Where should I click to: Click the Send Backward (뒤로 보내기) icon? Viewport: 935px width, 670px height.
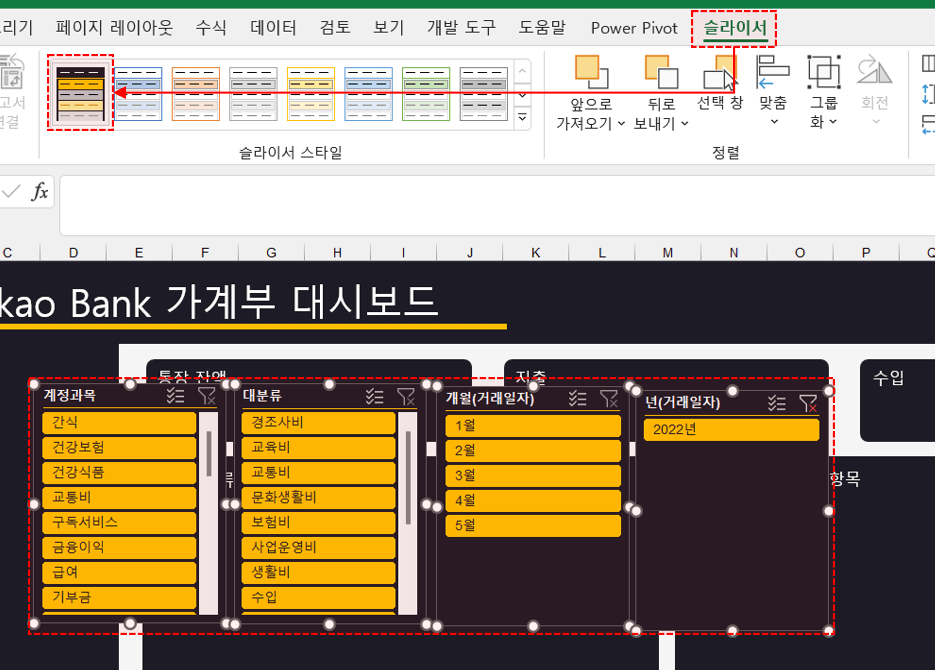(x=661, y=72)
